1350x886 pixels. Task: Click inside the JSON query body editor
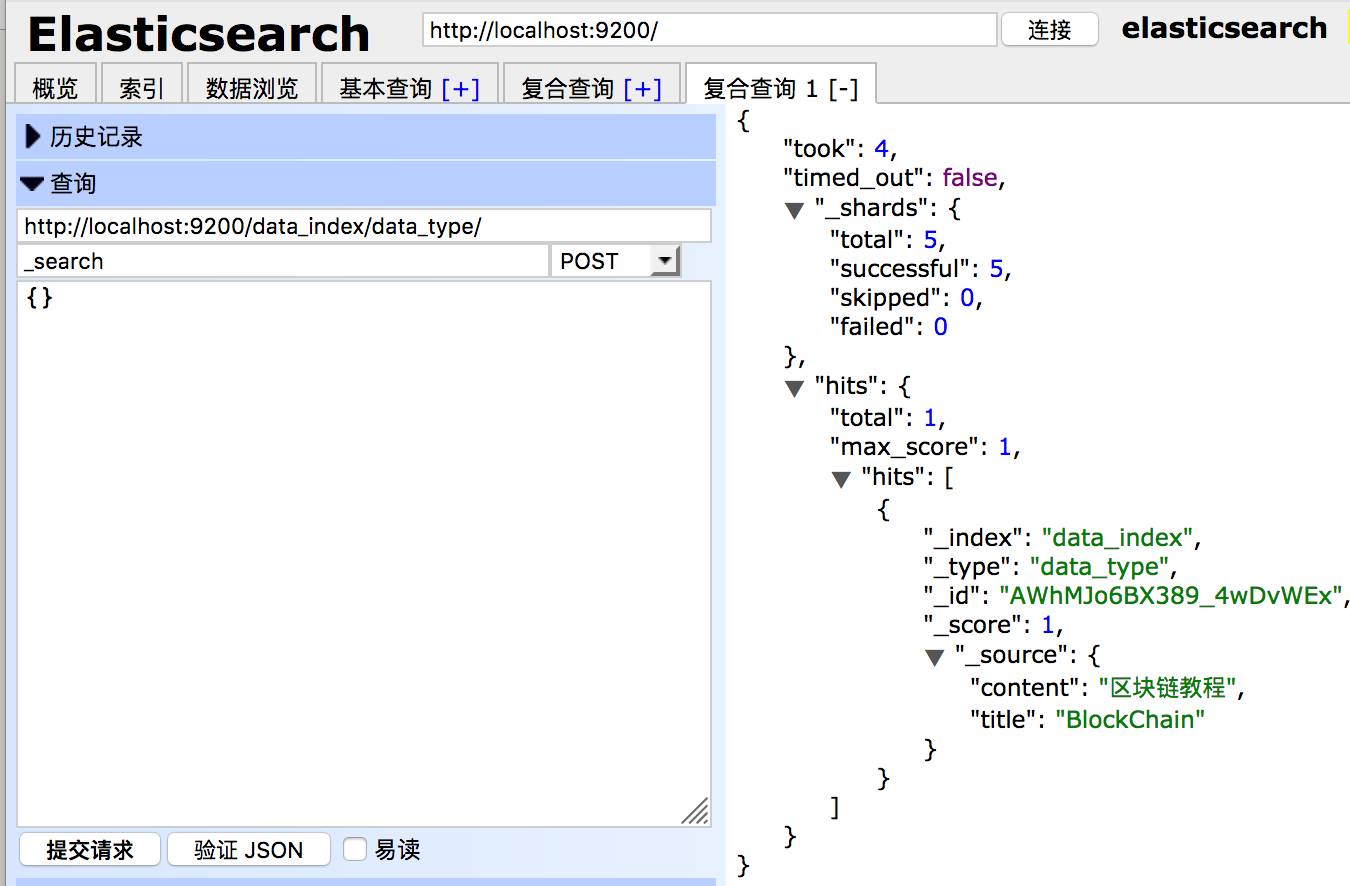coord(364,554)
